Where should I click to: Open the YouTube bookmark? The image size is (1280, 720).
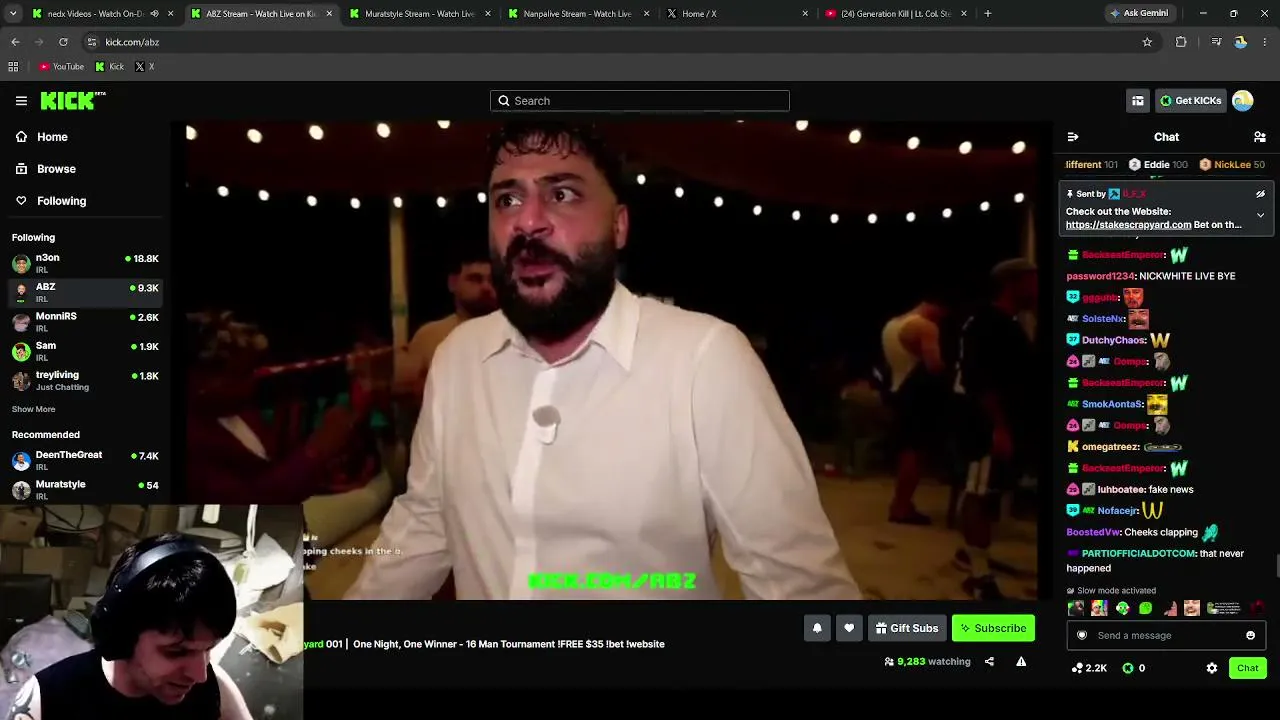pos(62,67)
